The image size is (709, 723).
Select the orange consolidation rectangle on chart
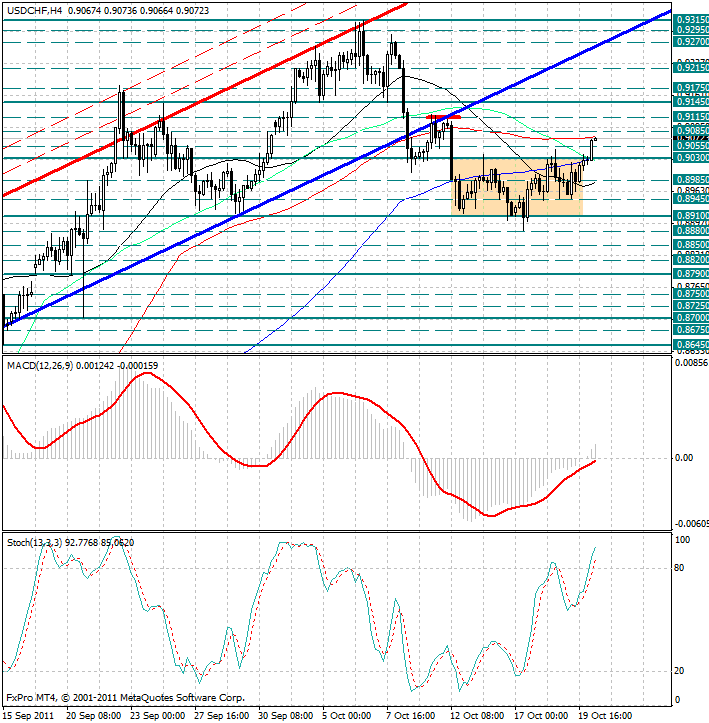click(517, 187)
